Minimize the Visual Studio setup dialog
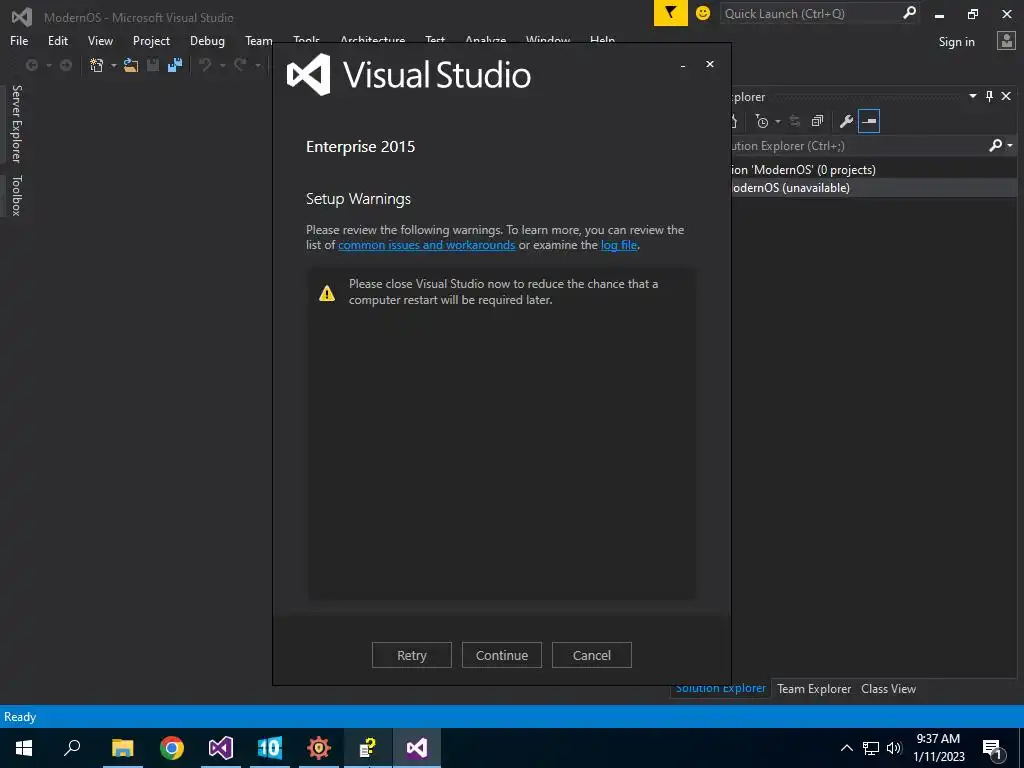Viewport: 1024px width, 768px height. click(682, 65)
